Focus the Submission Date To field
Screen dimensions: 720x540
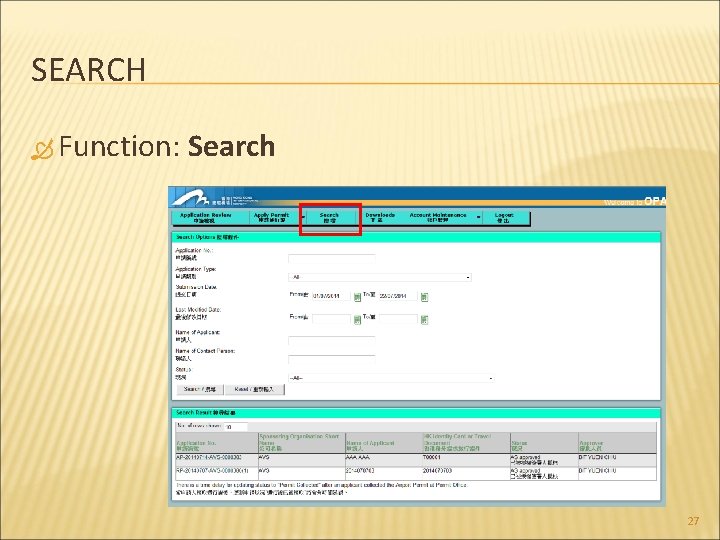coord(398,296)
